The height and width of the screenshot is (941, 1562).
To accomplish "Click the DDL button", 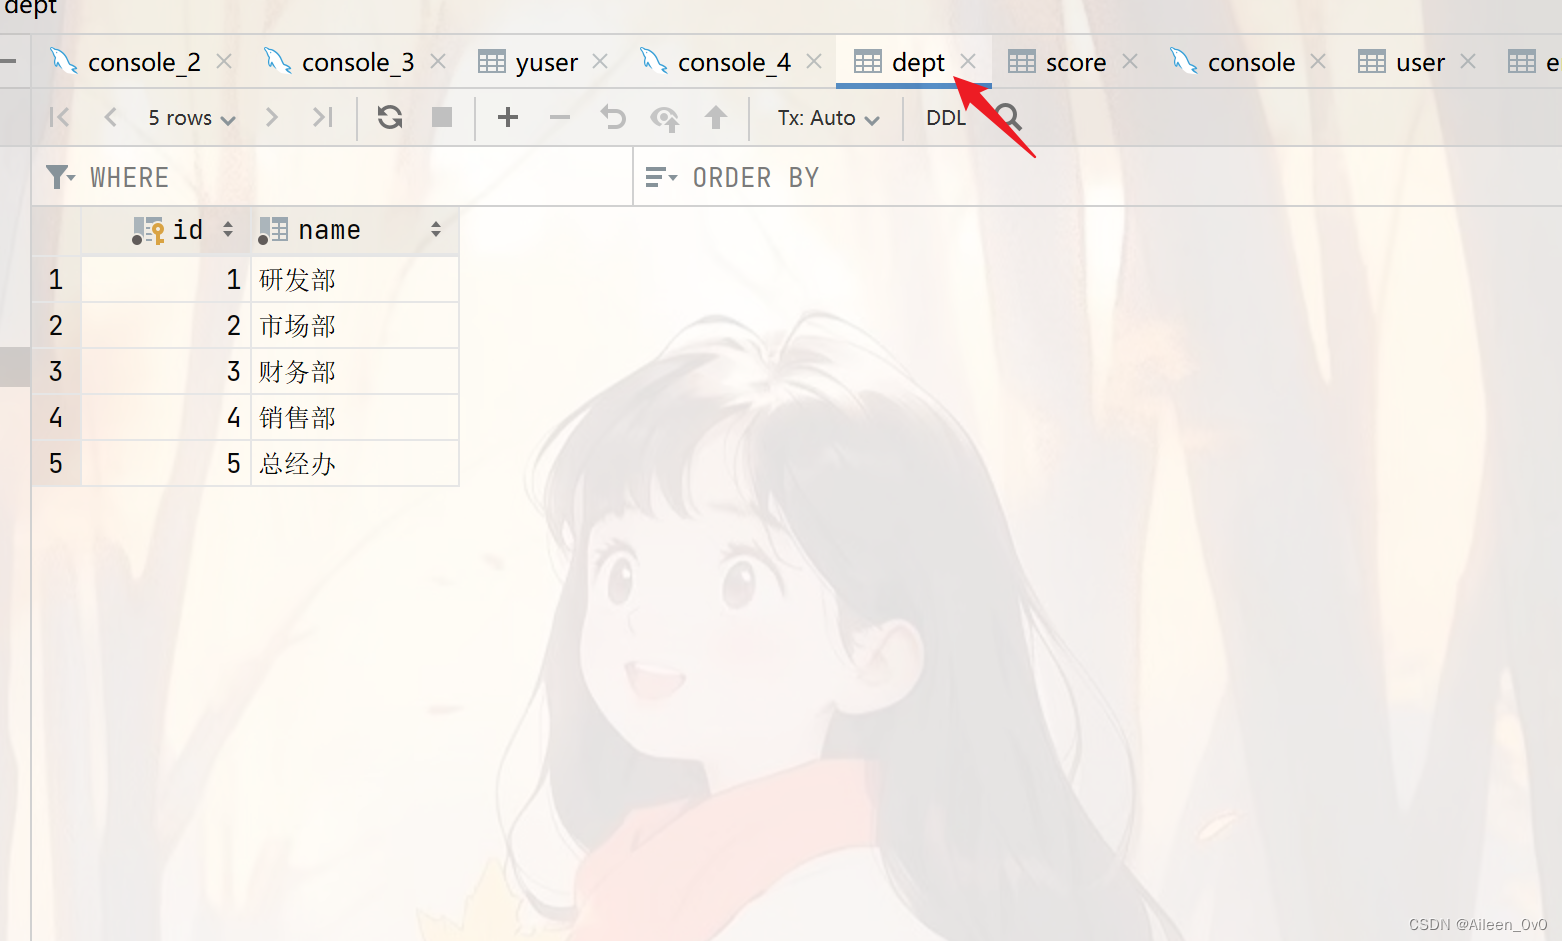I will coord(945,118).
